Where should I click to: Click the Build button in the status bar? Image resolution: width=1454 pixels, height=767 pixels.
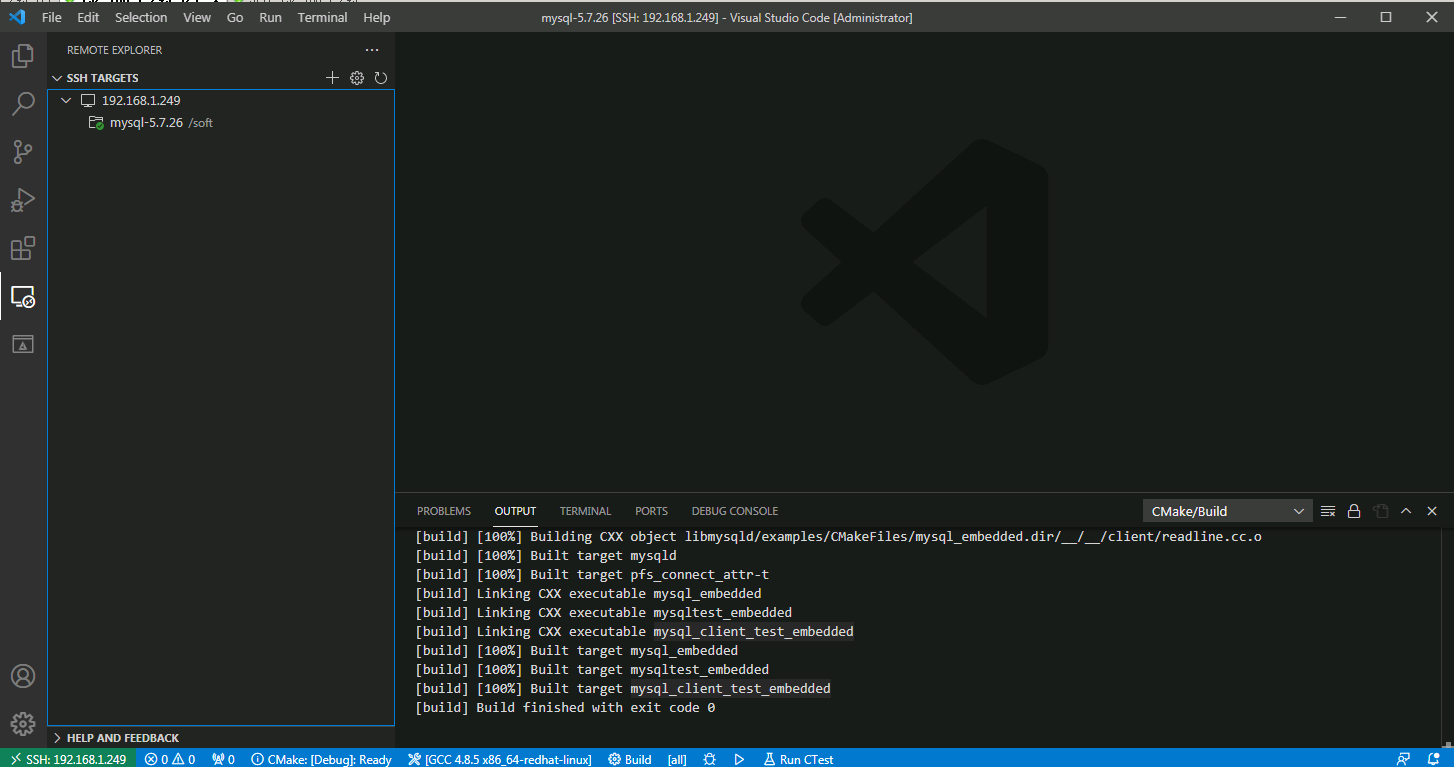(630, 759)
